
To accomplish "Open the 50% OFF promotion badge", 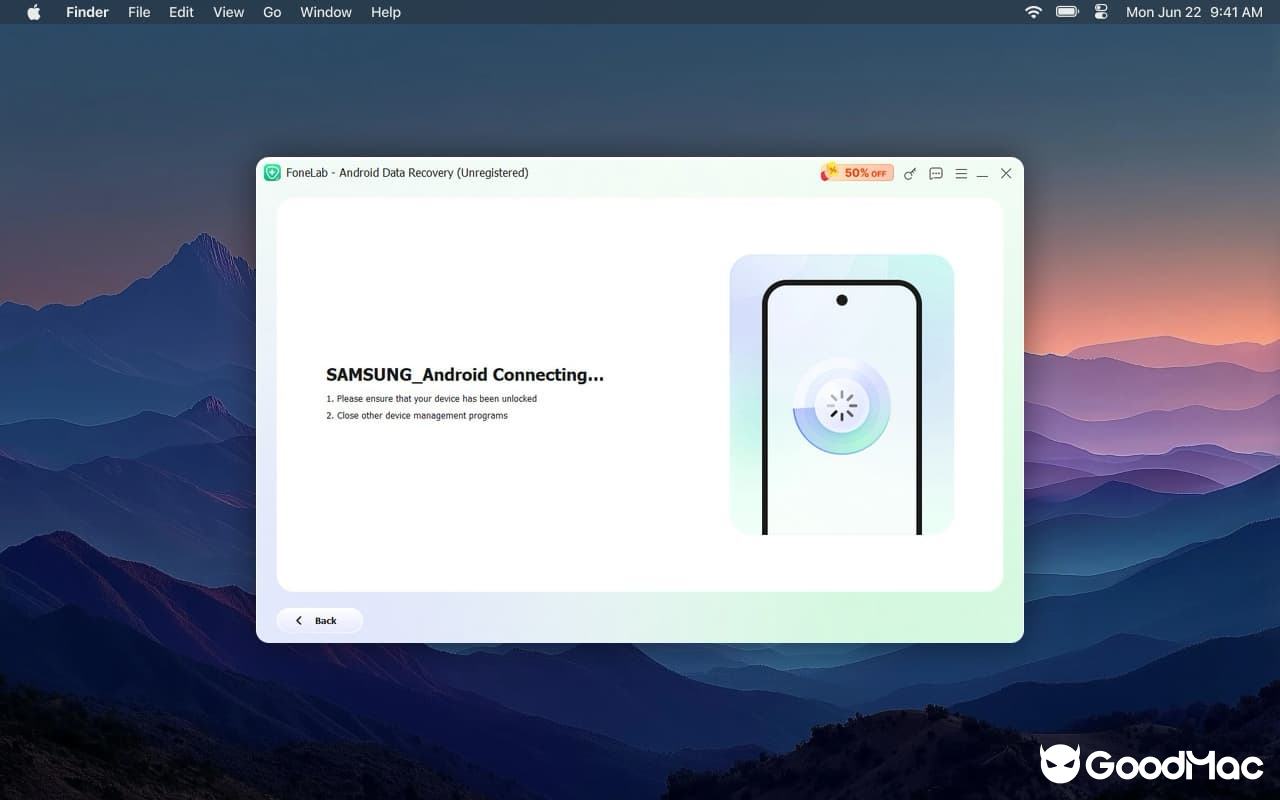I will point(857,173).
